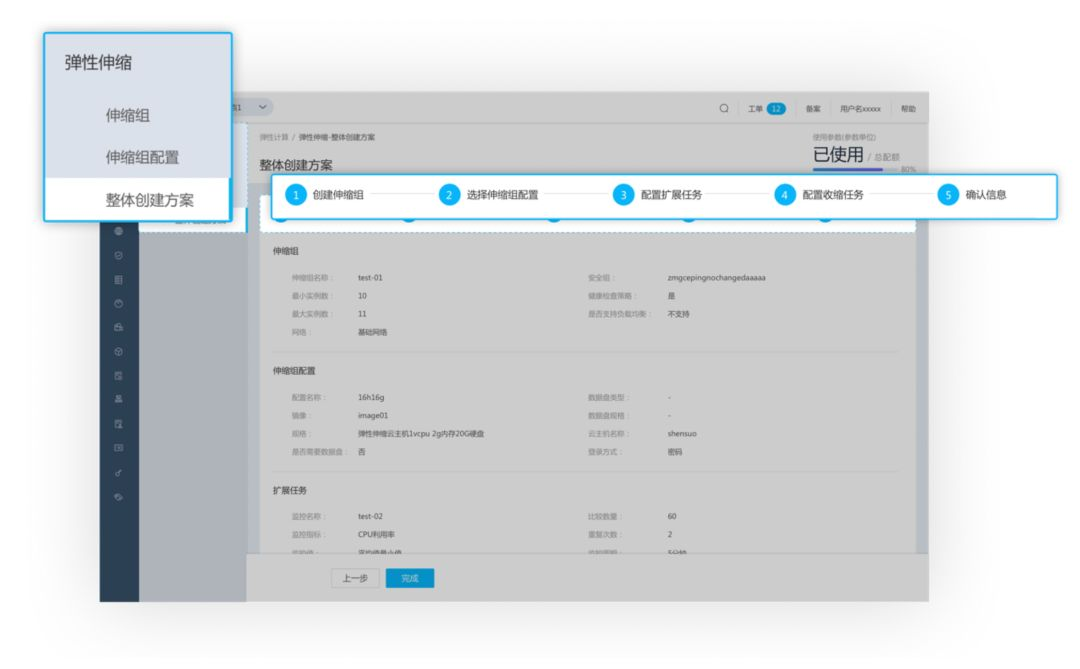The image size is (1080, 669).
Task: Go to step 5 确认信息
Action: (972, 195)
